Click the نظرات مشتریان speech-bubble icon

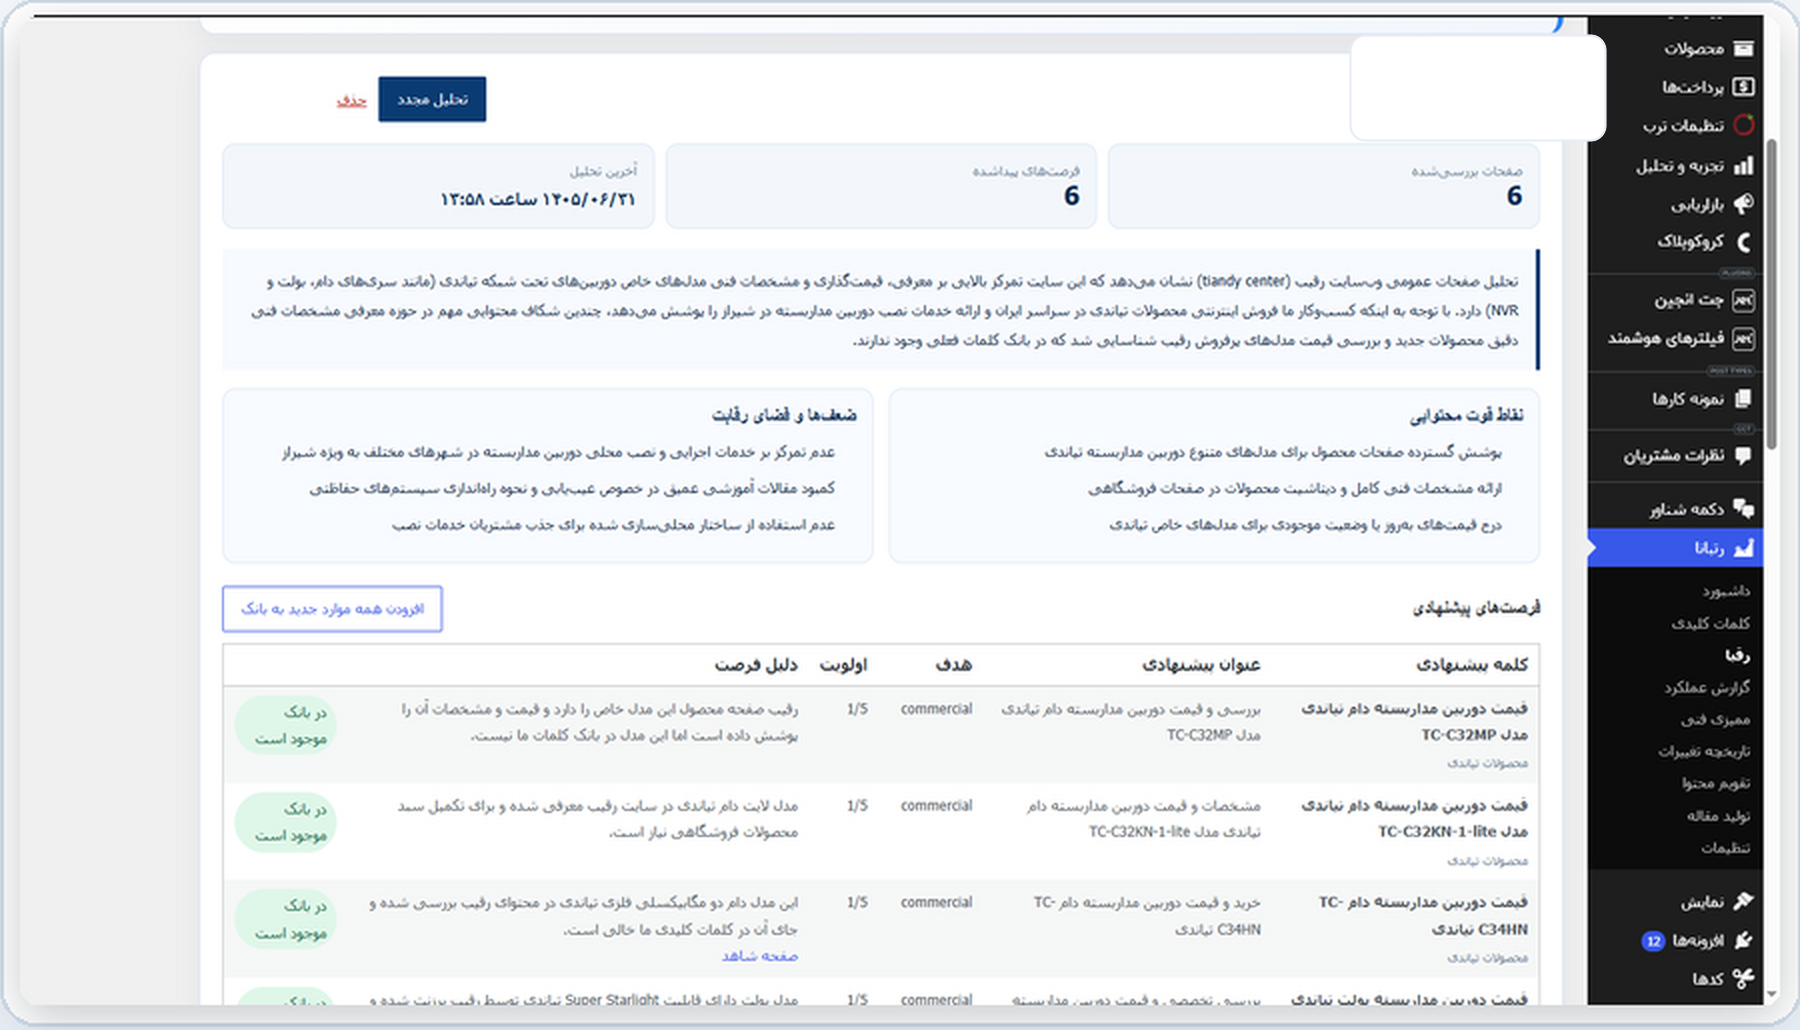coord(1743,455)
